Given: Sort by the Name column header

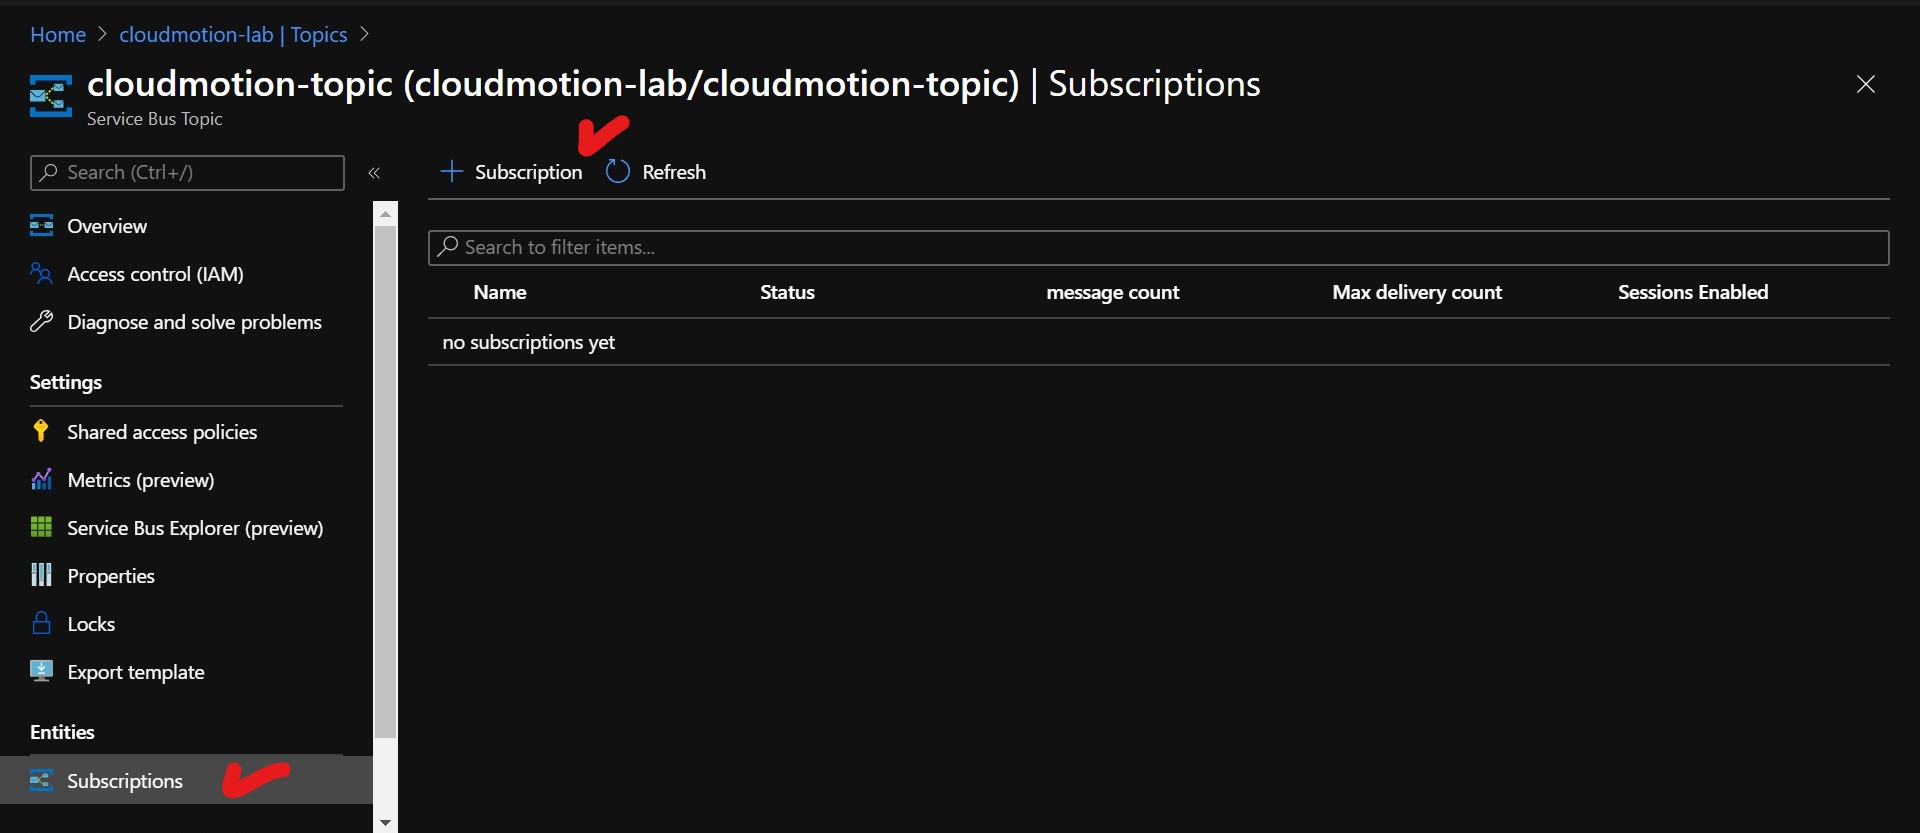Looking at the screenshot, I should [500, 292].
